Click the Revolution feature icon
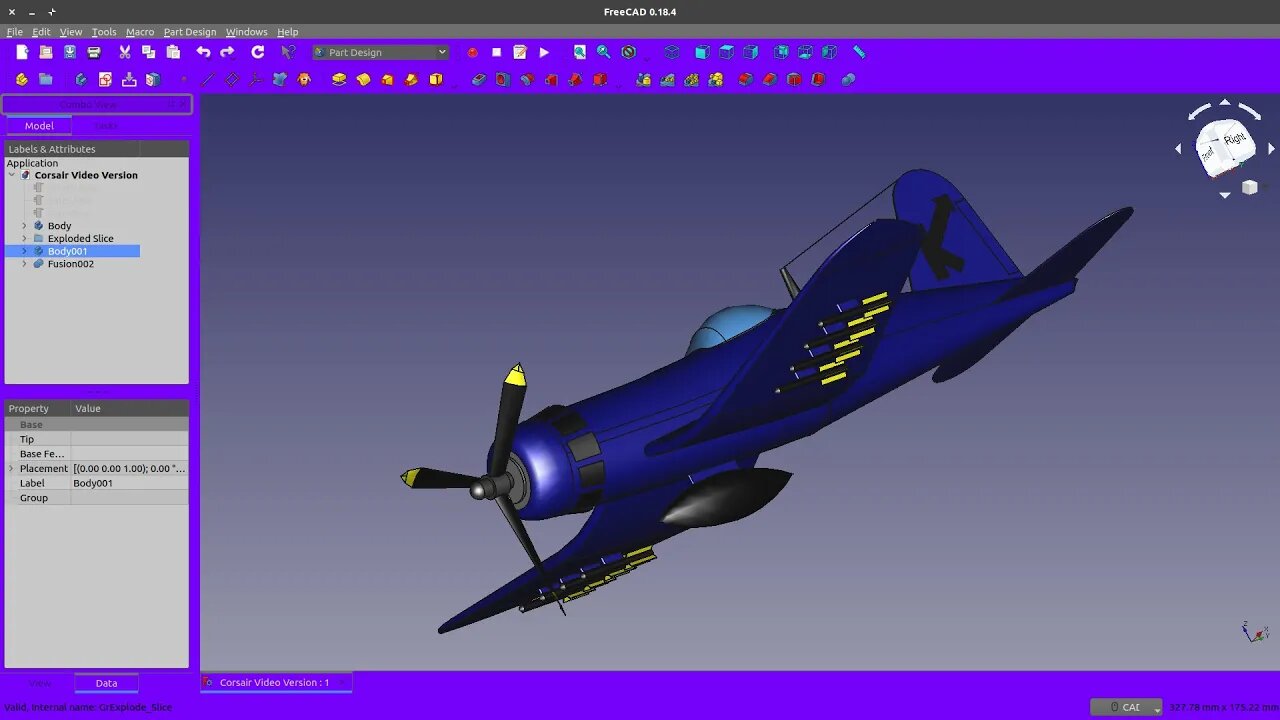The height and width of the screenshot is (720, 1280). [363, 79]
